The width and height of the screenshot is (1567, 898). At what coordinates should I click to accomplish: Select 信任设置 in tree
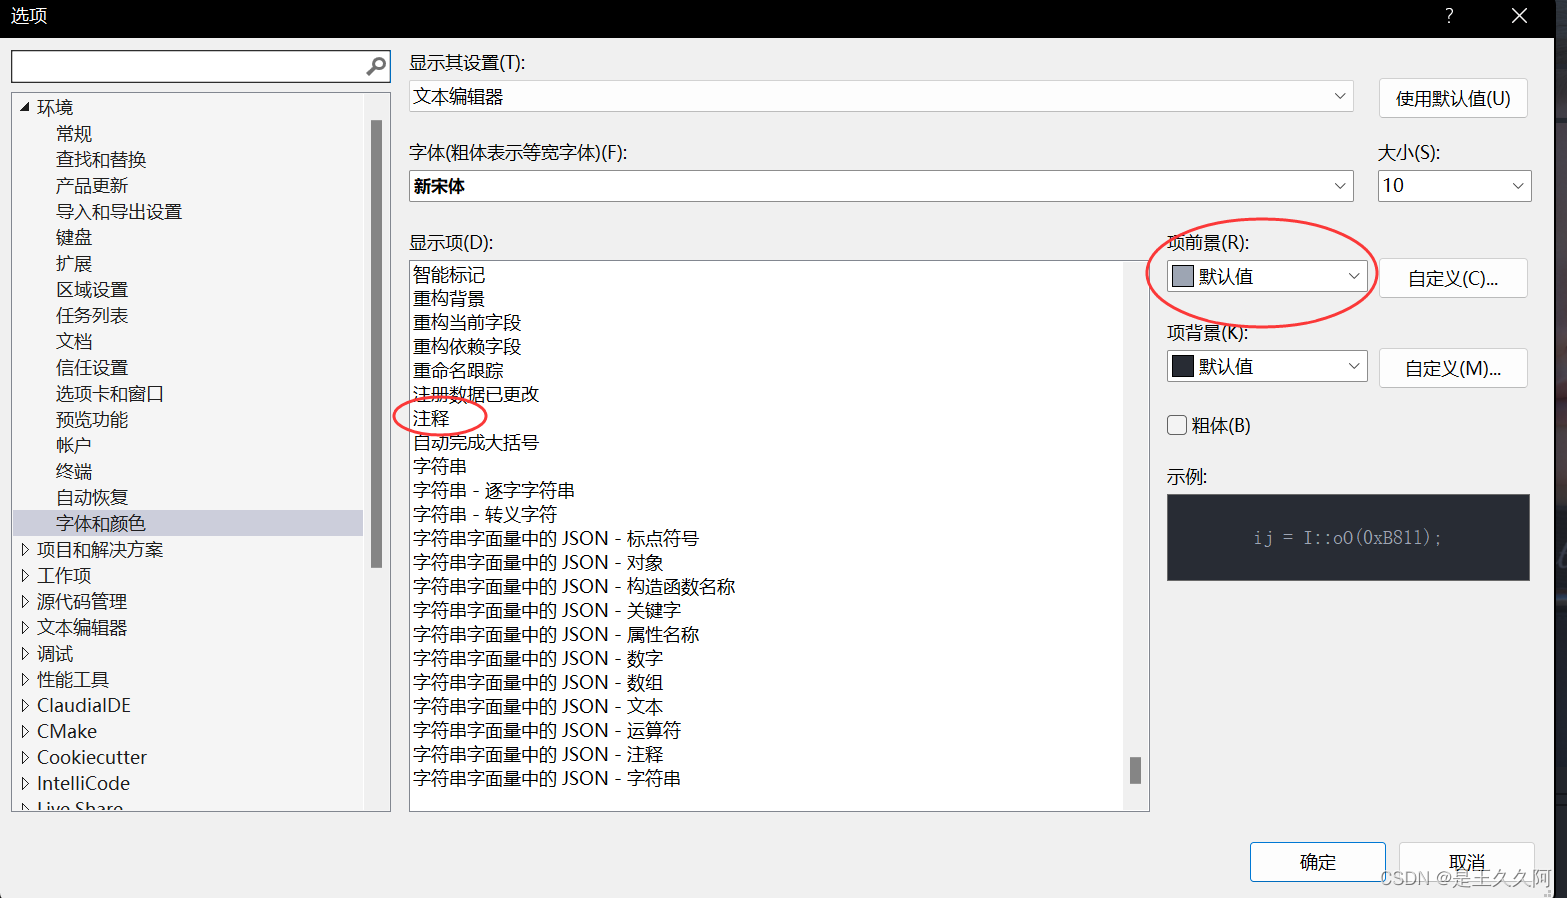click(x=92, y=367)
